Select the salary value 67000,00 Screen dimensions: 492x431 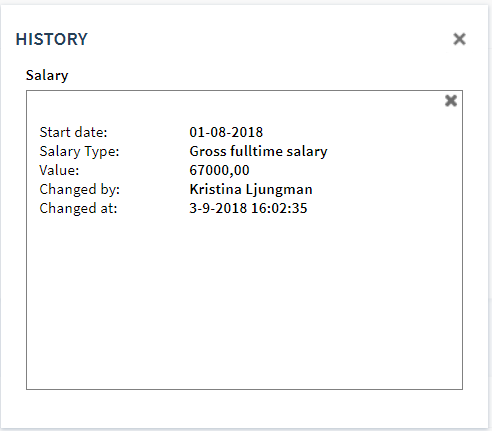pyautogui.click(x=219, y=170)
